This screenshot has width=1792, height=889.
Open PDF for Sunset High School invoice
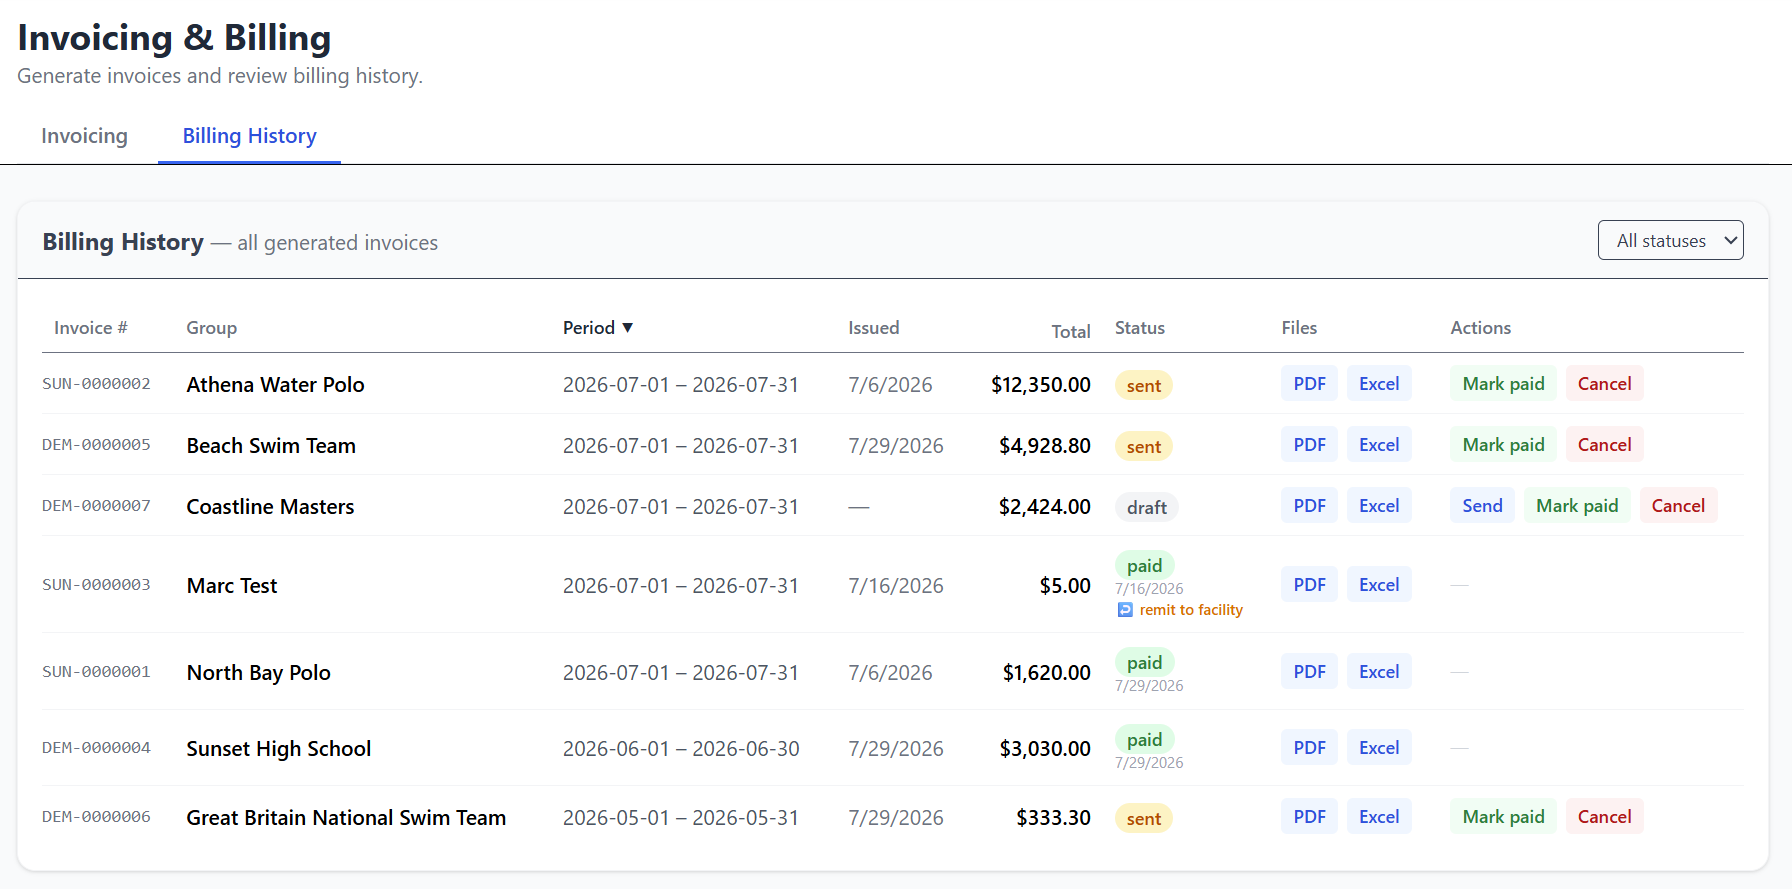pyautogui.click(x=1309, y=748)
